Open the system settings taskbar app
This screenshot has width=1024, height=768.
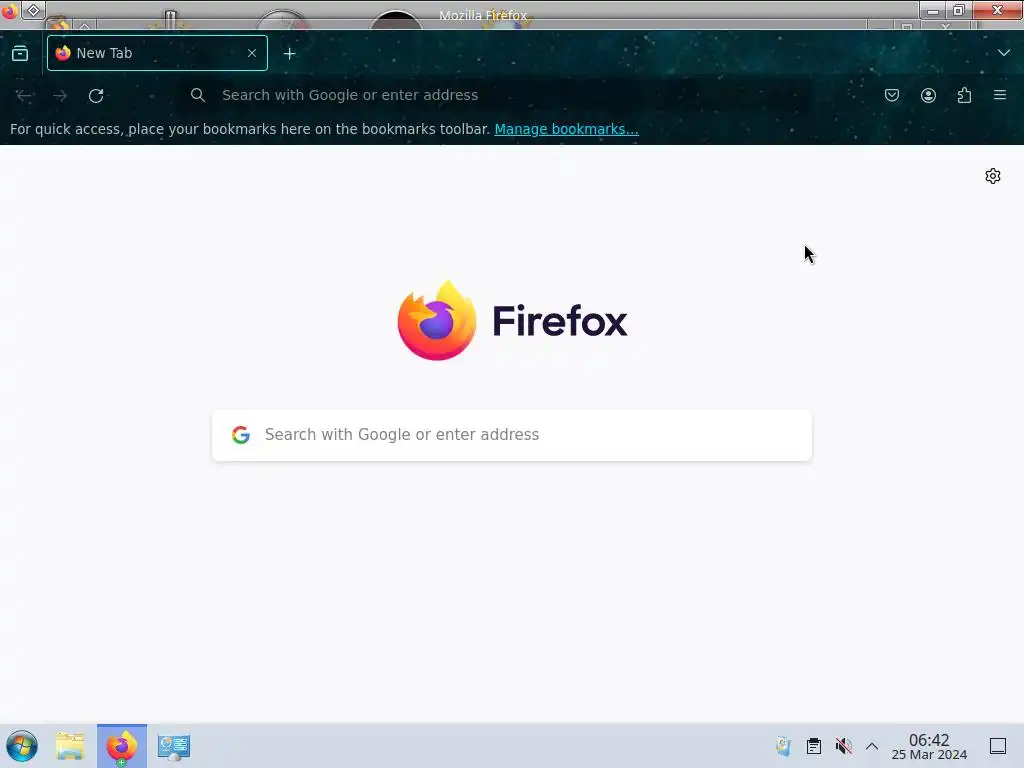tap(174, 746)
